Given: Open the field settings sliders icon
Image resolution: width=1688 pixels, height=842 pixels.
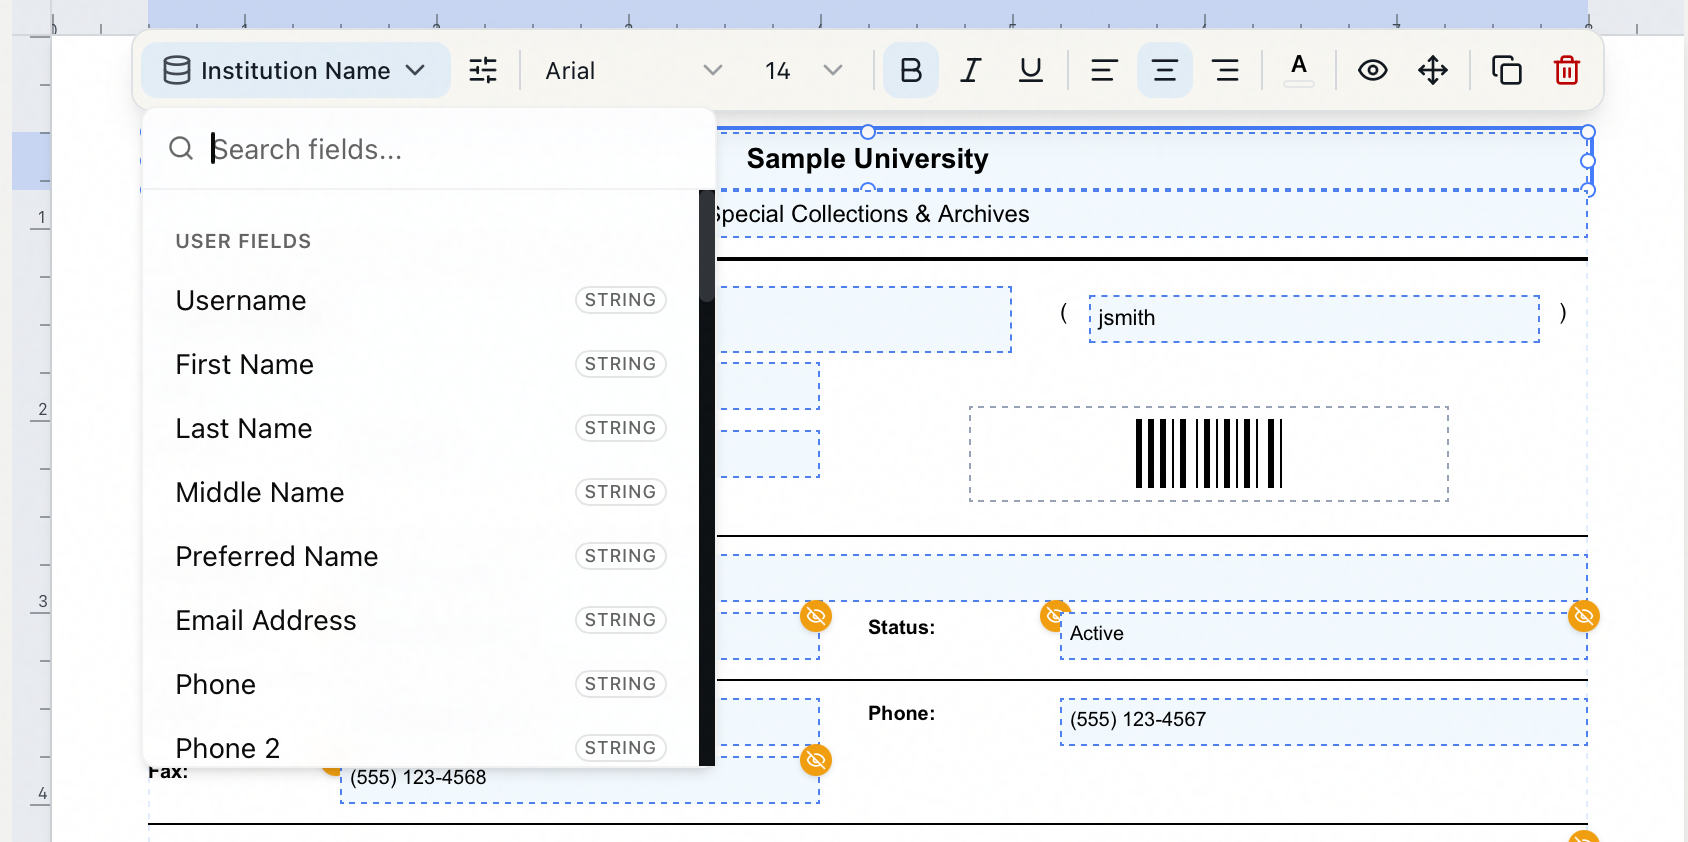Looking at the screenshot, I should tap(483, 70).
